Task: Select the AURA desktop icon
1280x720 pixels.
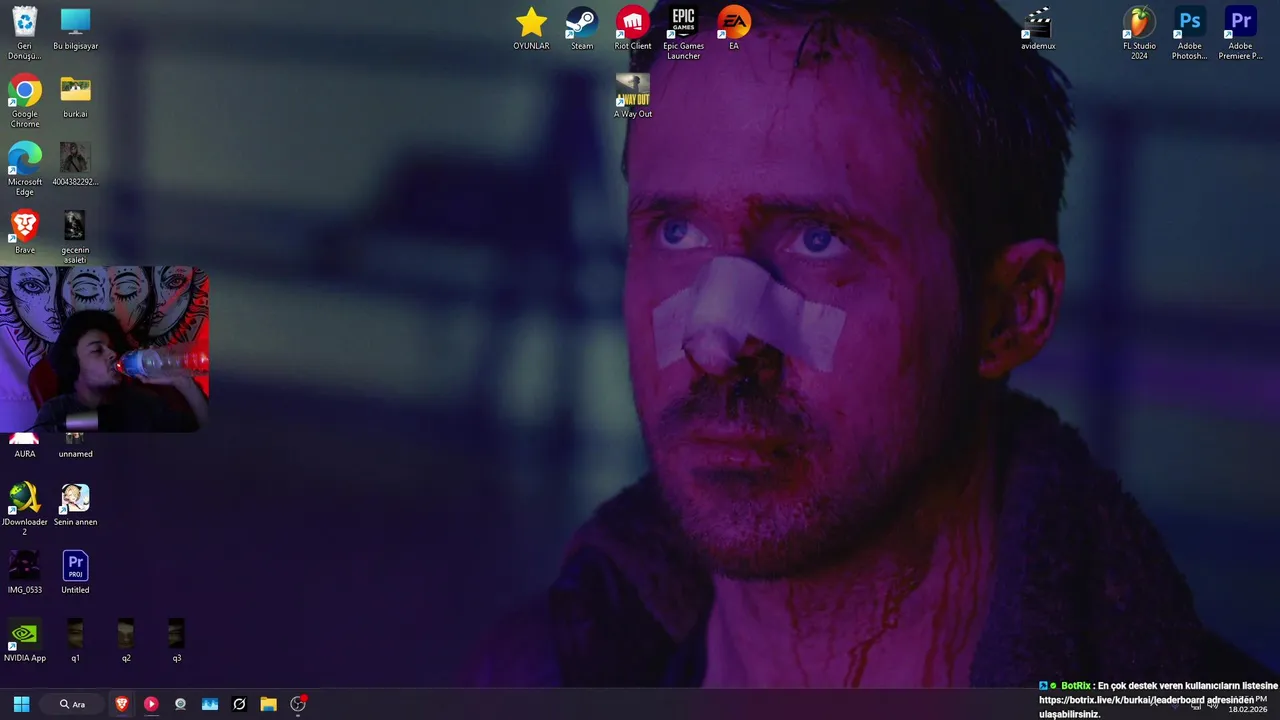Action: (x=25, y=446)
